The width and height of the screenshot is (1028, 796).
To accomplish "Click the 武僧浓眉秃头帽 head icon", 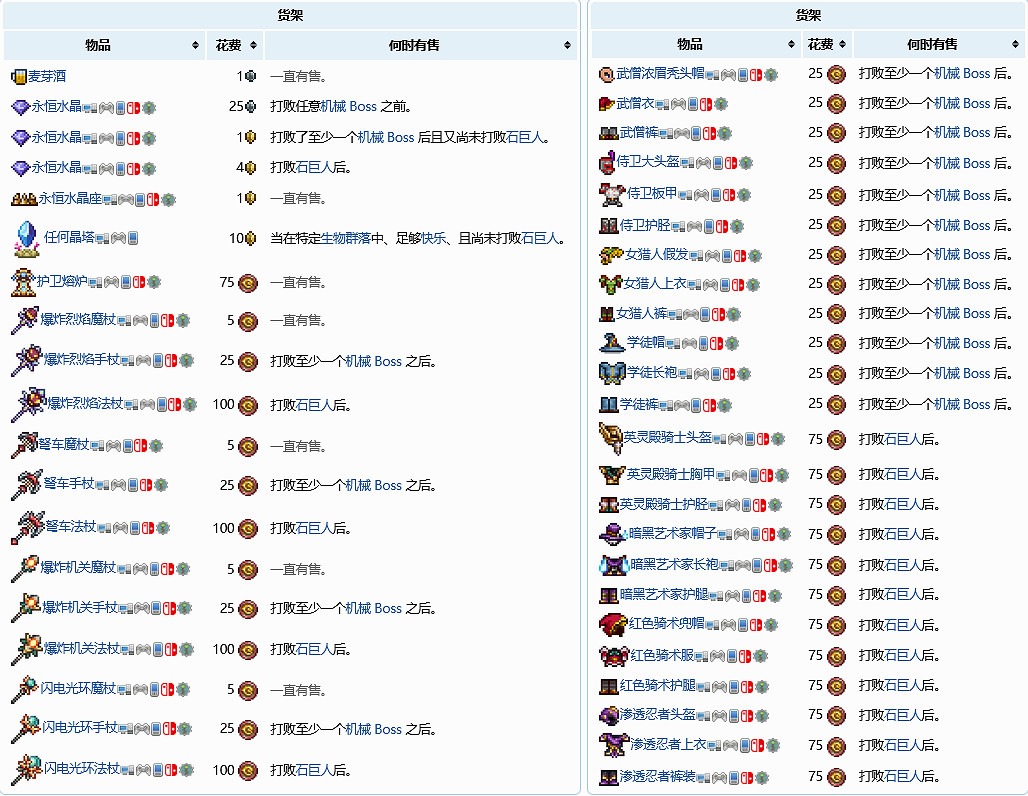I will pos(606,74).
